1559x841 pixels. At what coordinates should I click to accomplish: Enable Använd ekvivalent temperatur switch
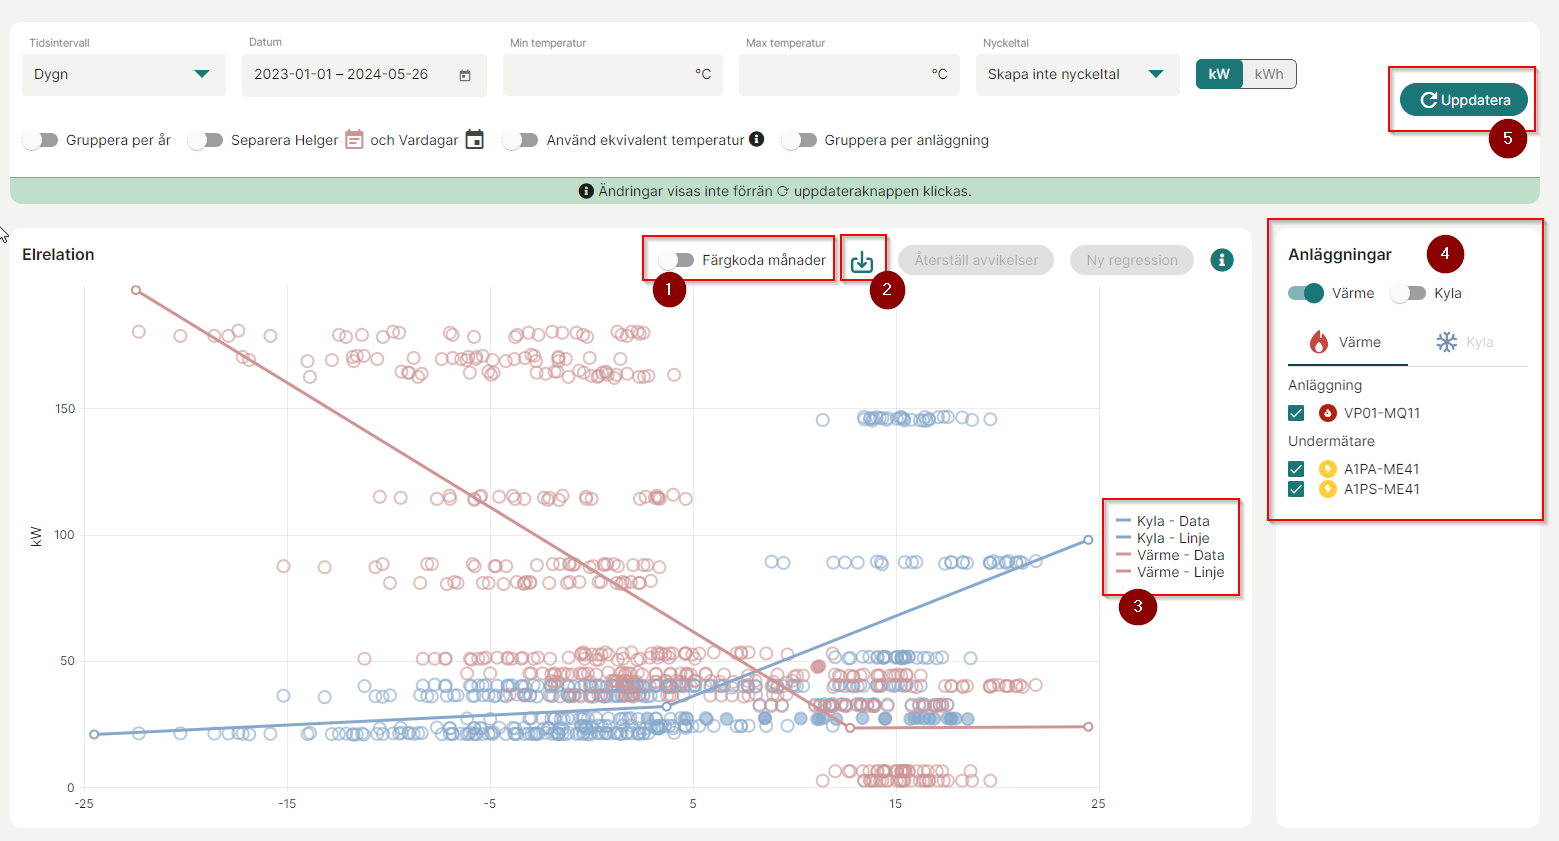tap(520, 140)
